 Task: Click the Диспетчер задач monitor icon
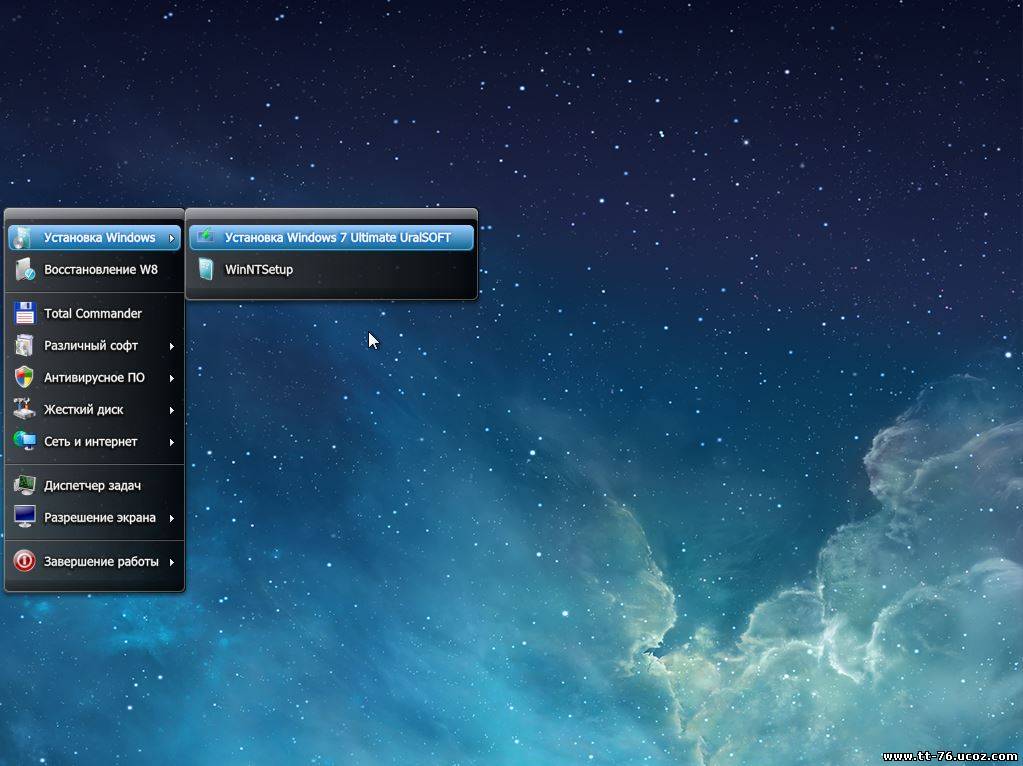point(25,485)
